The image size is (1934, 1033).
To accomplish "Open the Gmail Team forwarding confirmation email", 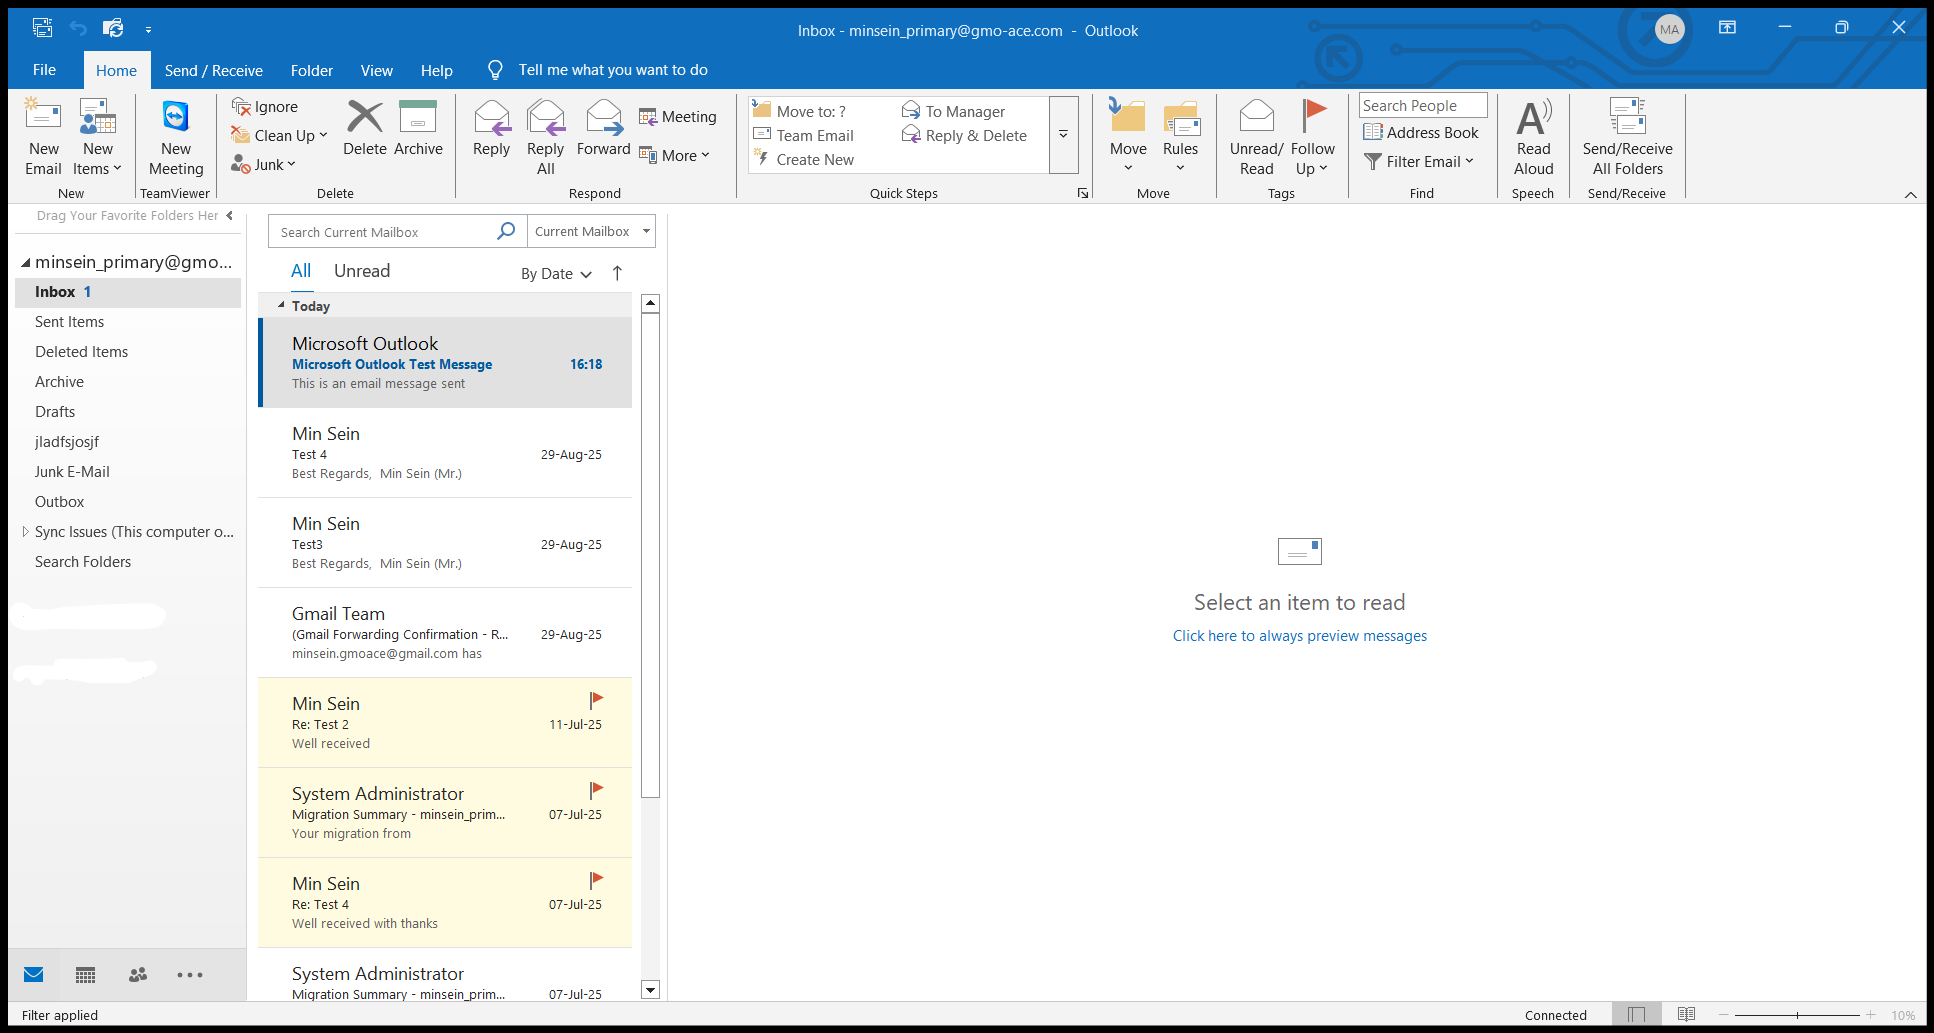I will [x=445, y=633].
